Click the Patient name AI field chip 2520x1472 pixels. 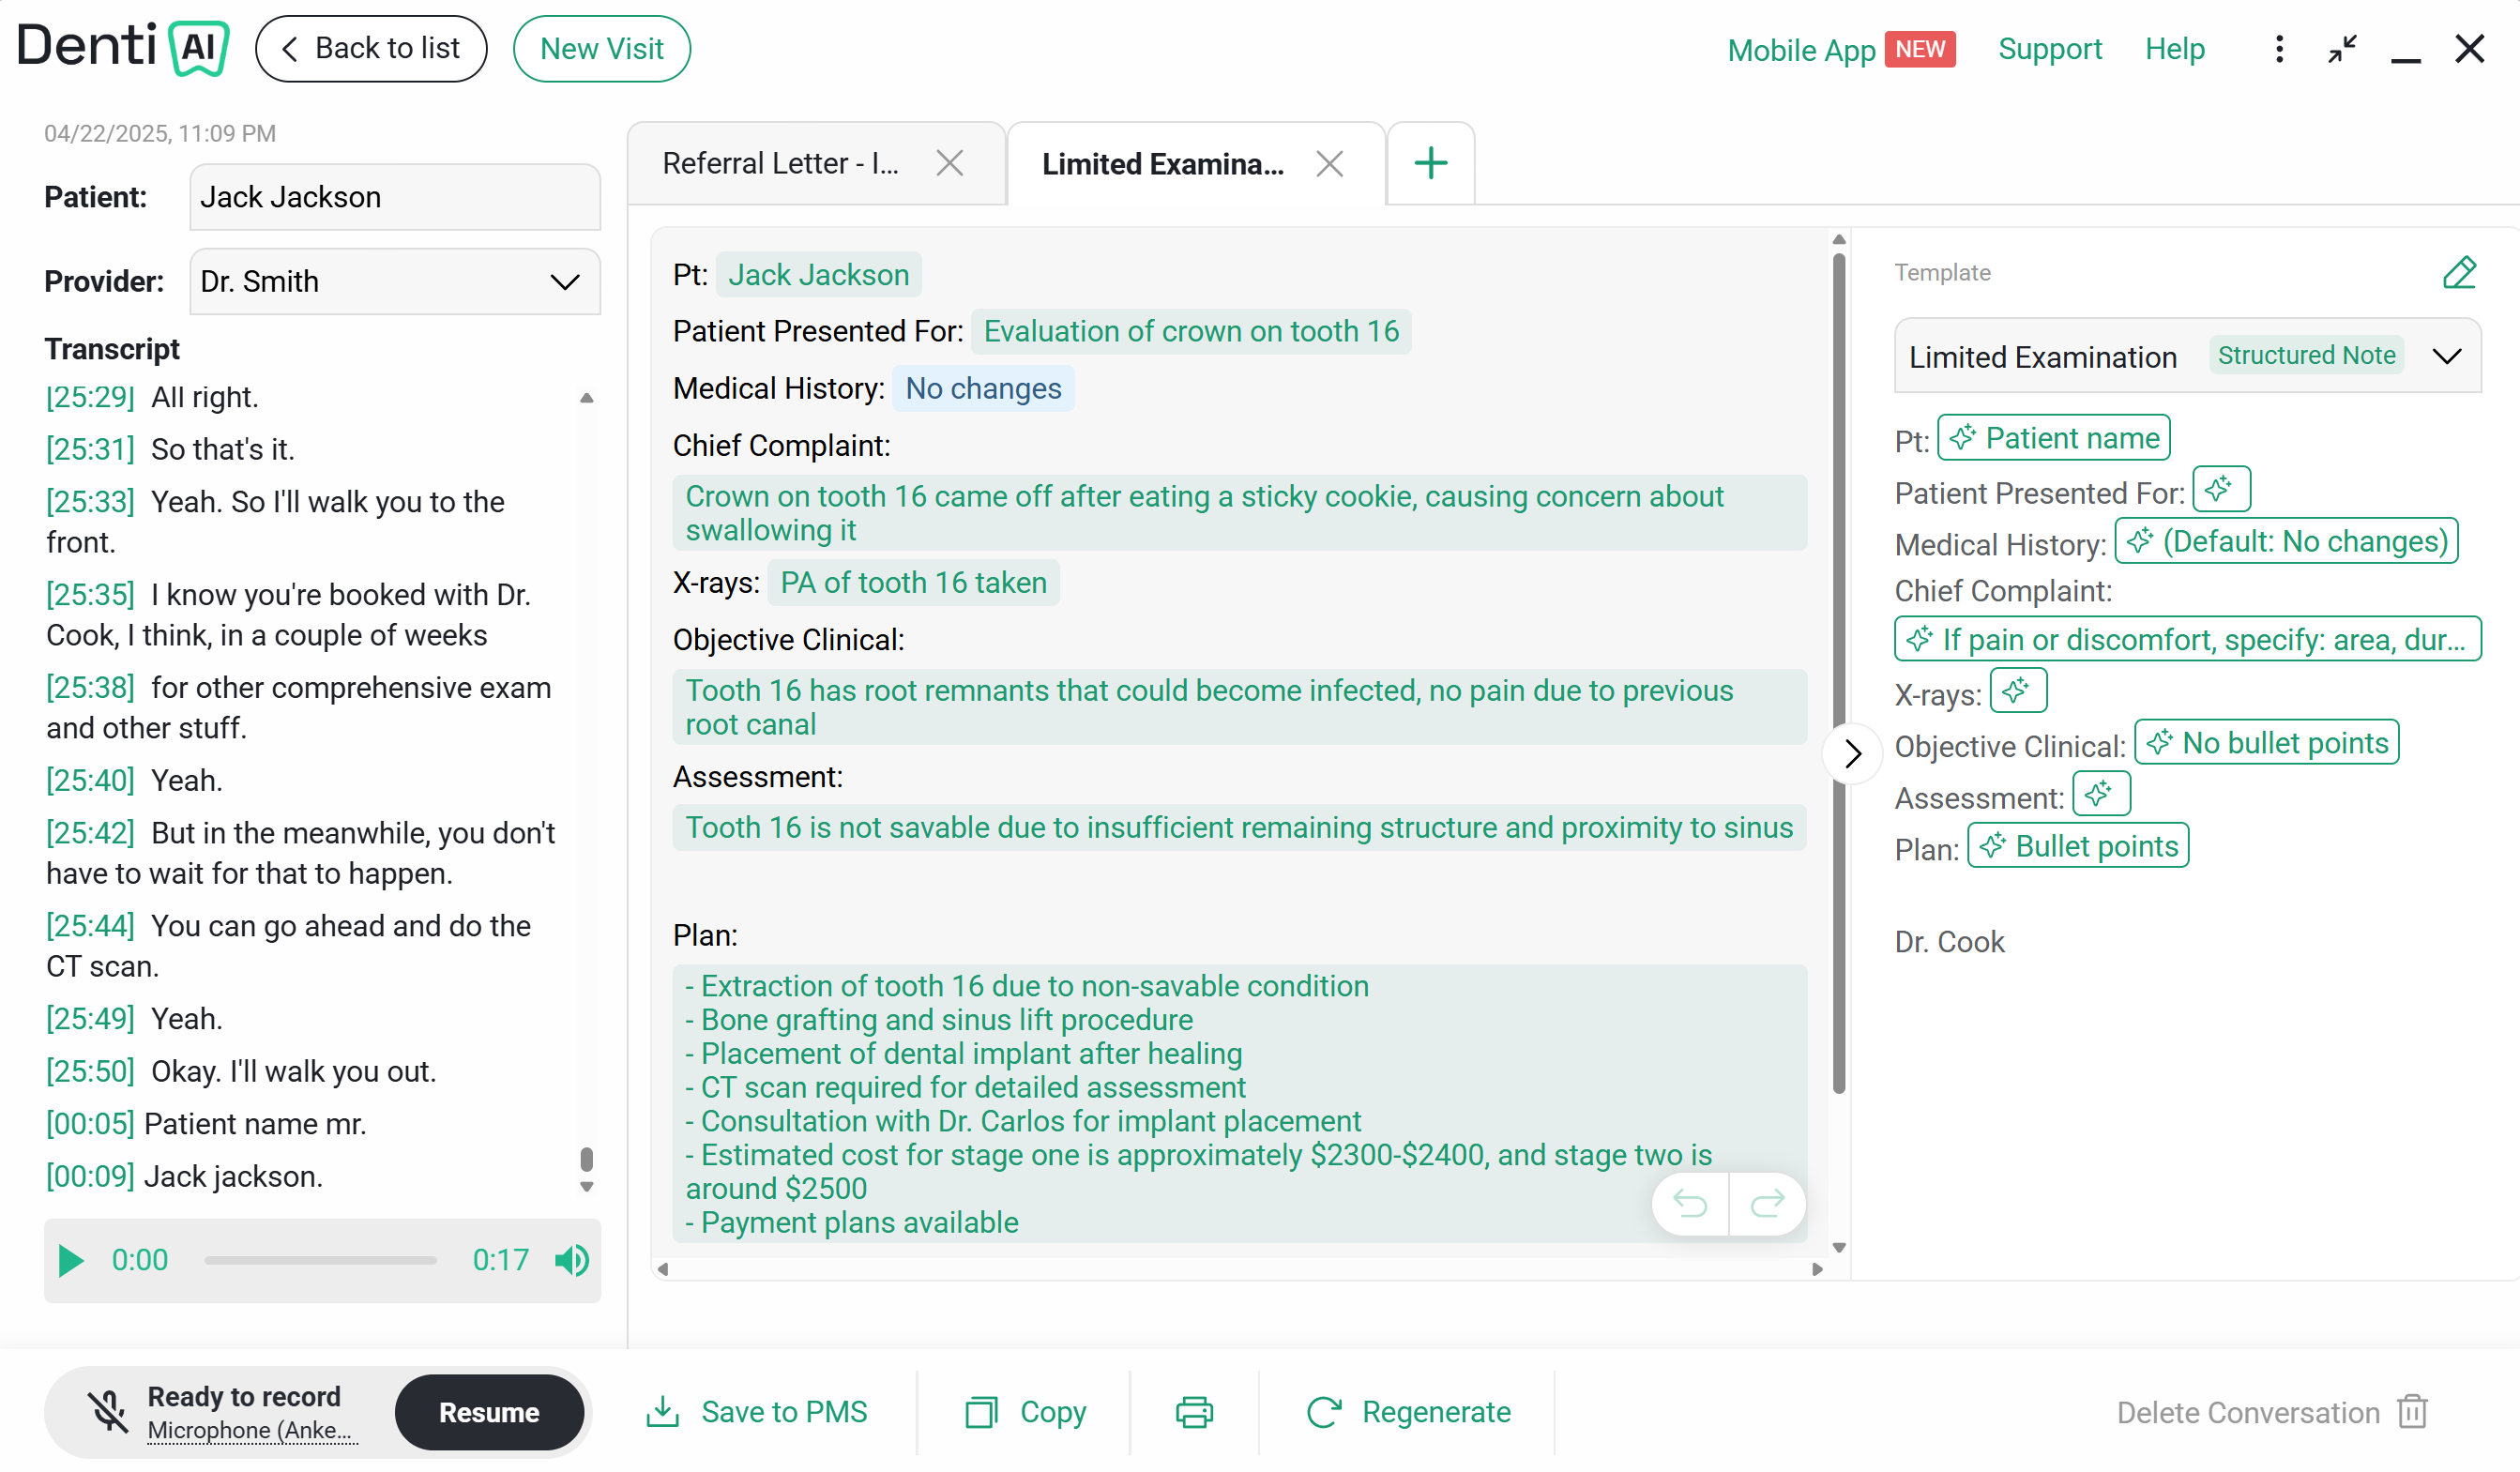point(2053,438)
